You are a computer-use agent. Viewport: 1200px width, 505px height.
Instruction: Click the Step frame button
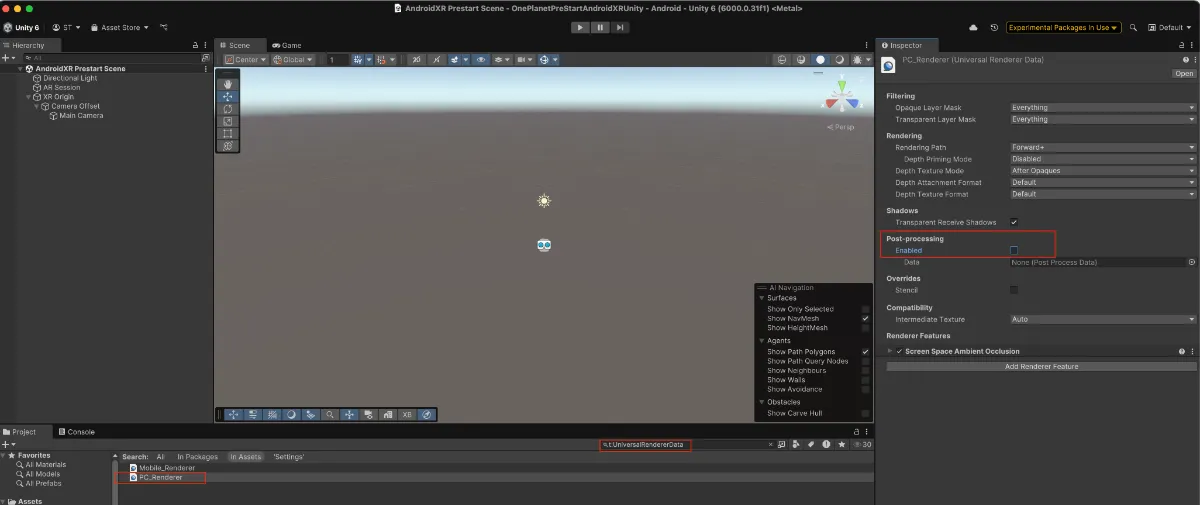(x=621, y=27)
